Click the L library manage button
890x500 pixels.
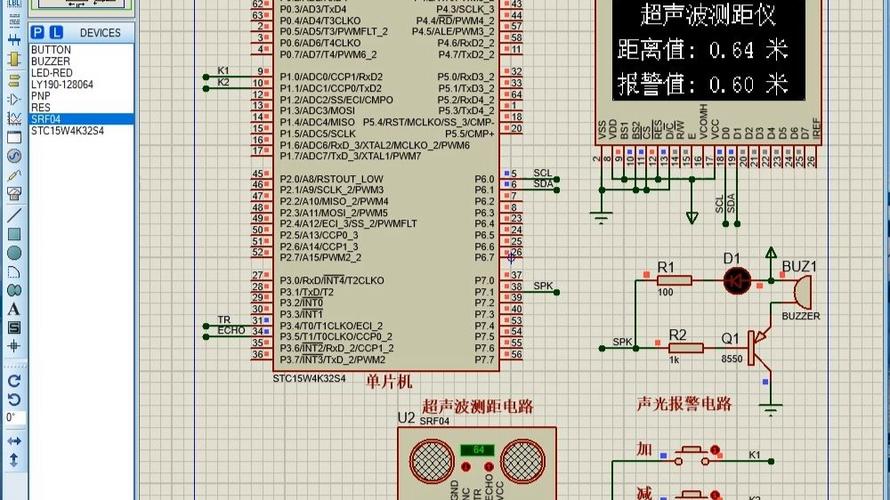coord(56,32)
